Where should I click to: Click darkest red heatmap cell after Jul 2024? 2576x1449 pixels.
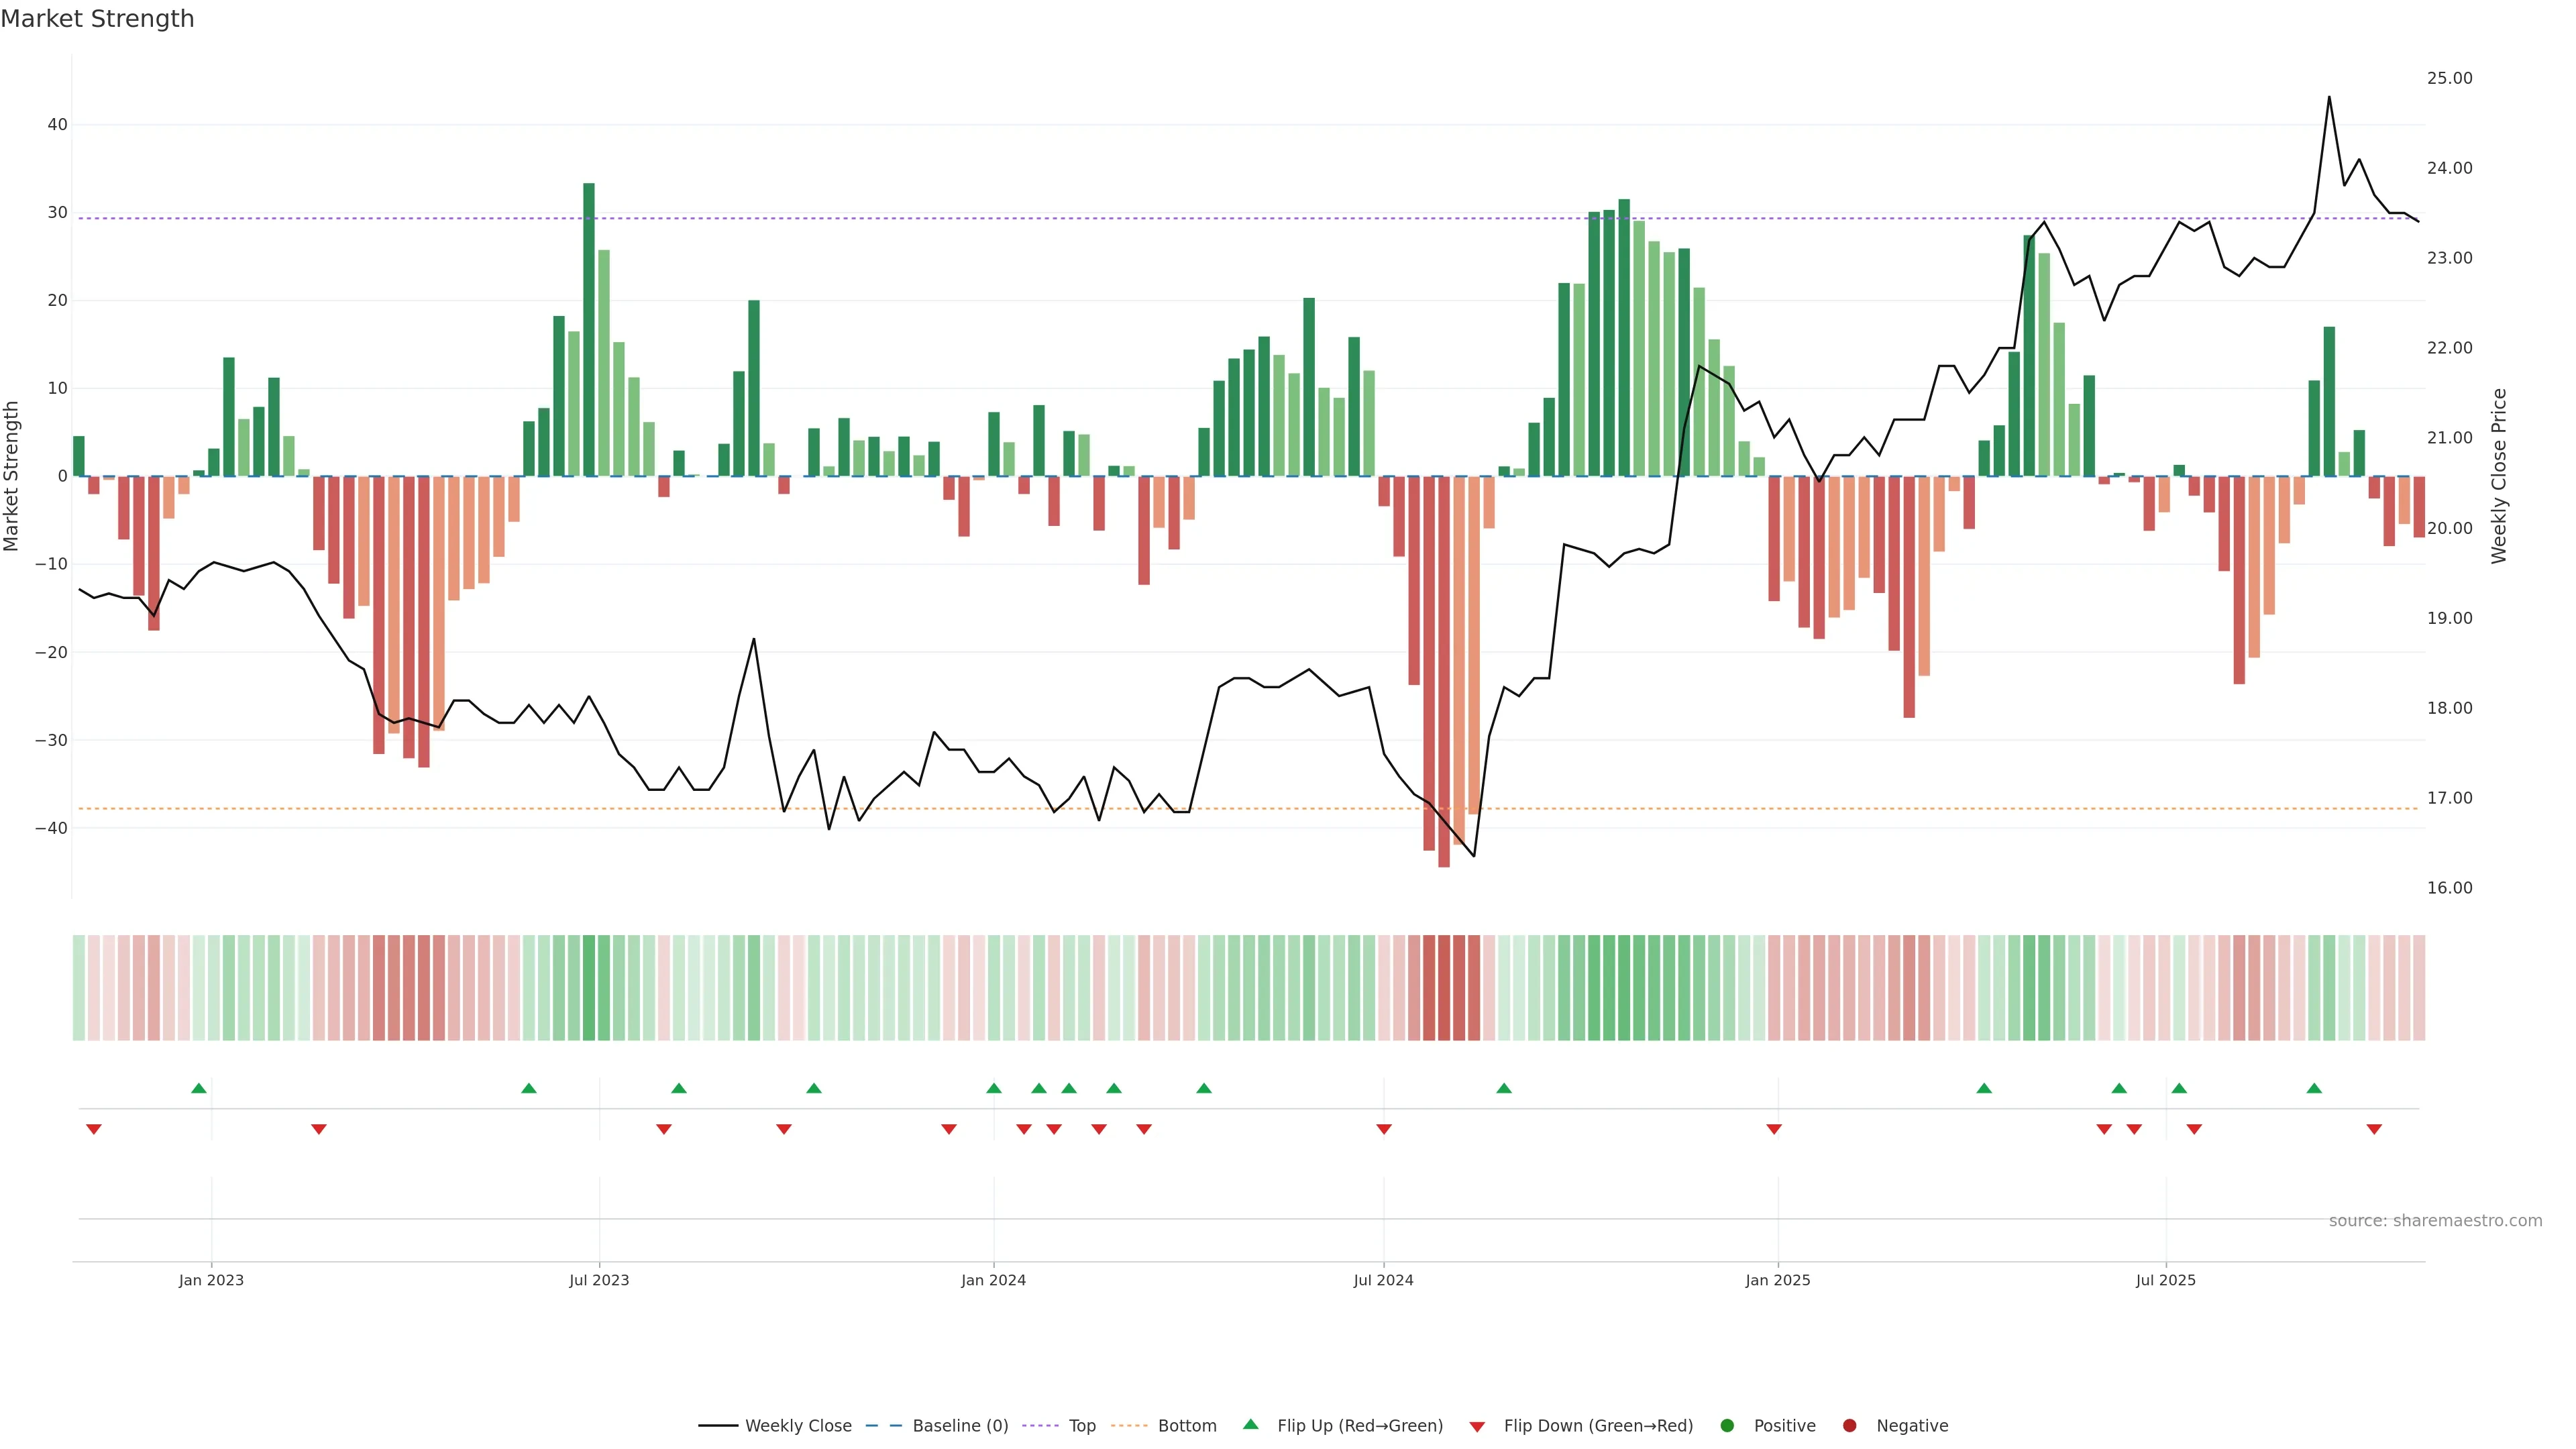pyautogui.click(x=1444, y=988)
